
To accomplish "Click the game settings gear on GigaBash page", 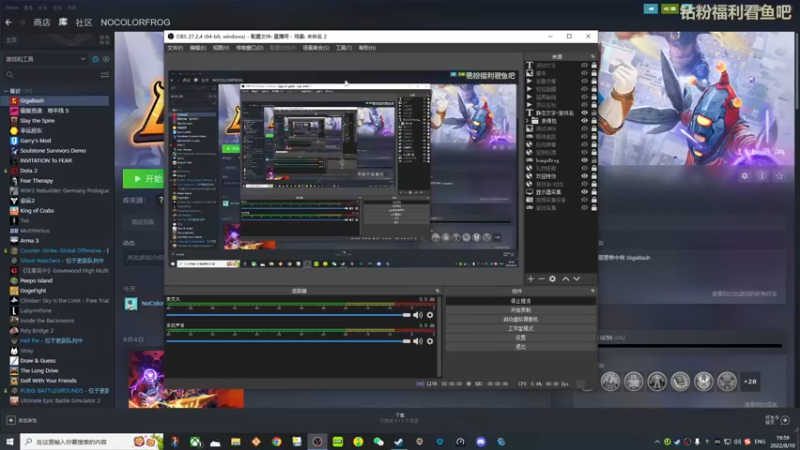I will point(744,176).
